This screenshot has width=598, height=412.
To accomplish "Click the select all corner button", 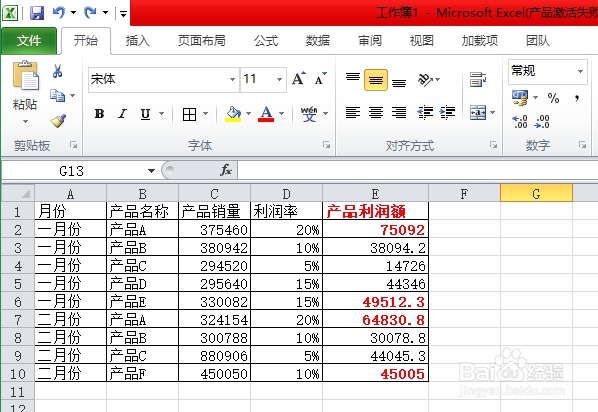I will click(x=18, y=193).
